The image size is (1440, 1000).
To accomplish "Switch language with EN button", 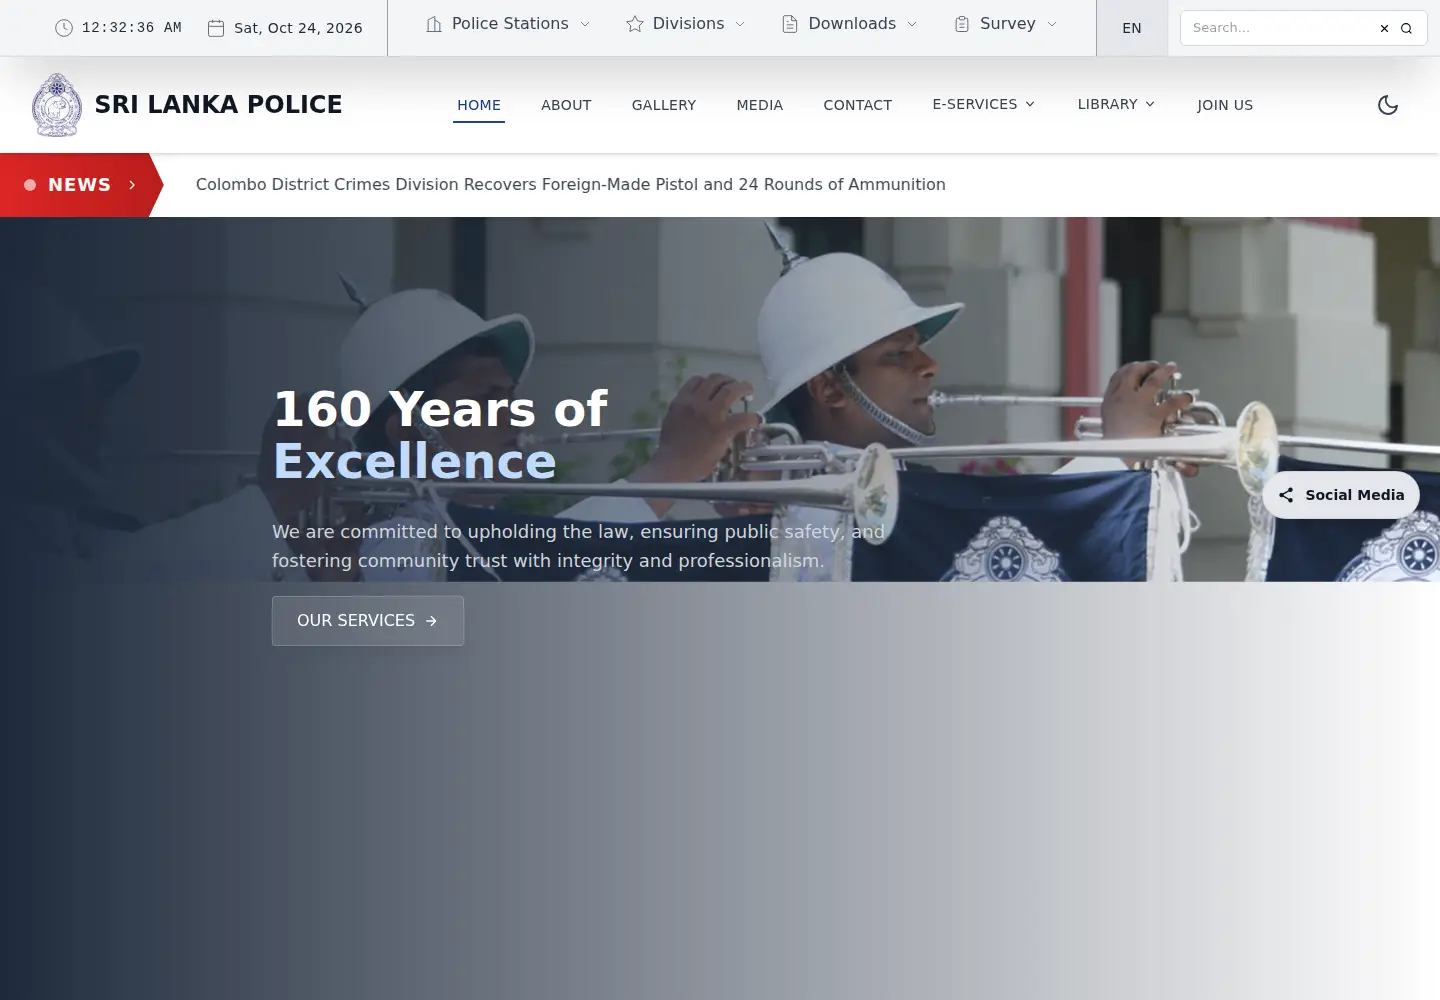I will click(1132, 28).
